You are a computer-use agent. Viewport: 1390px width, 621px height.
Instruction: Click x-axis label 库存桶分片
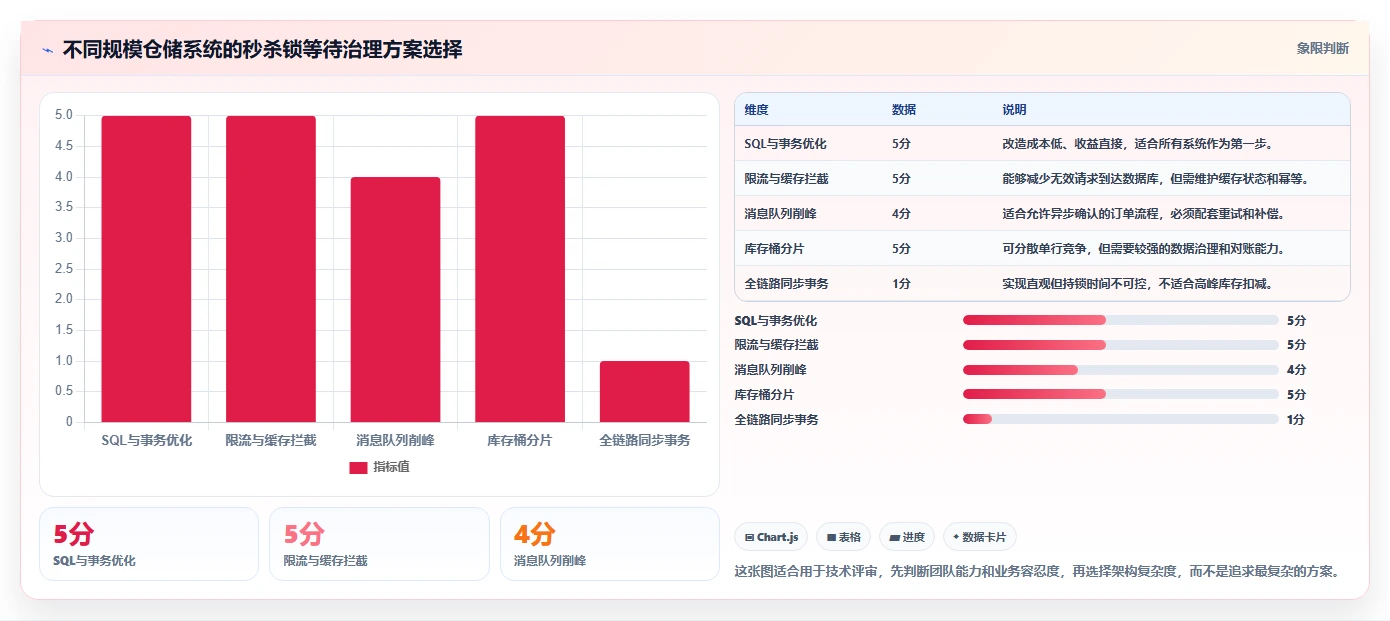click(x=520, y=440)
